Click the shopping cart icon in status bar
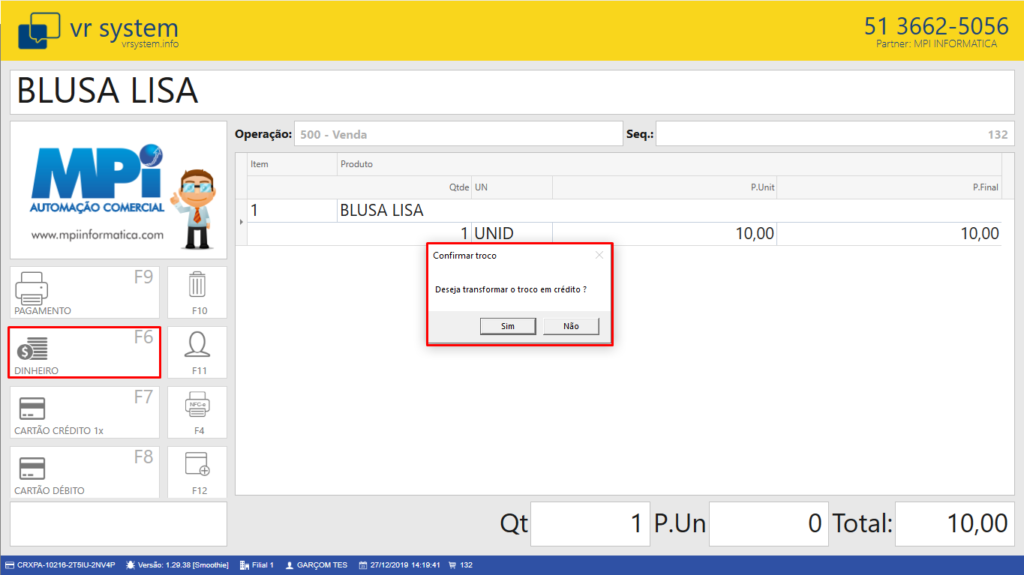 [x=451, y=565]
